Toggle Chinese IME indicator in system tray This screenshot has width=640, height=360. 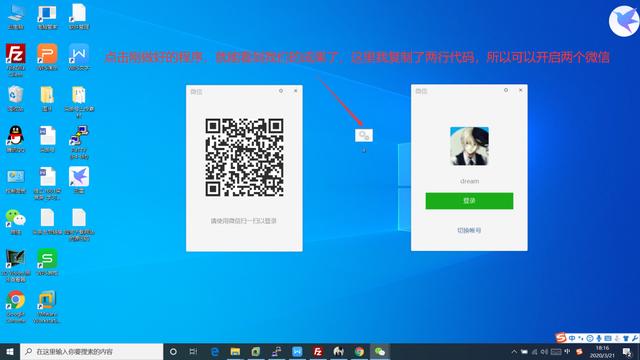tap(567, 351)
